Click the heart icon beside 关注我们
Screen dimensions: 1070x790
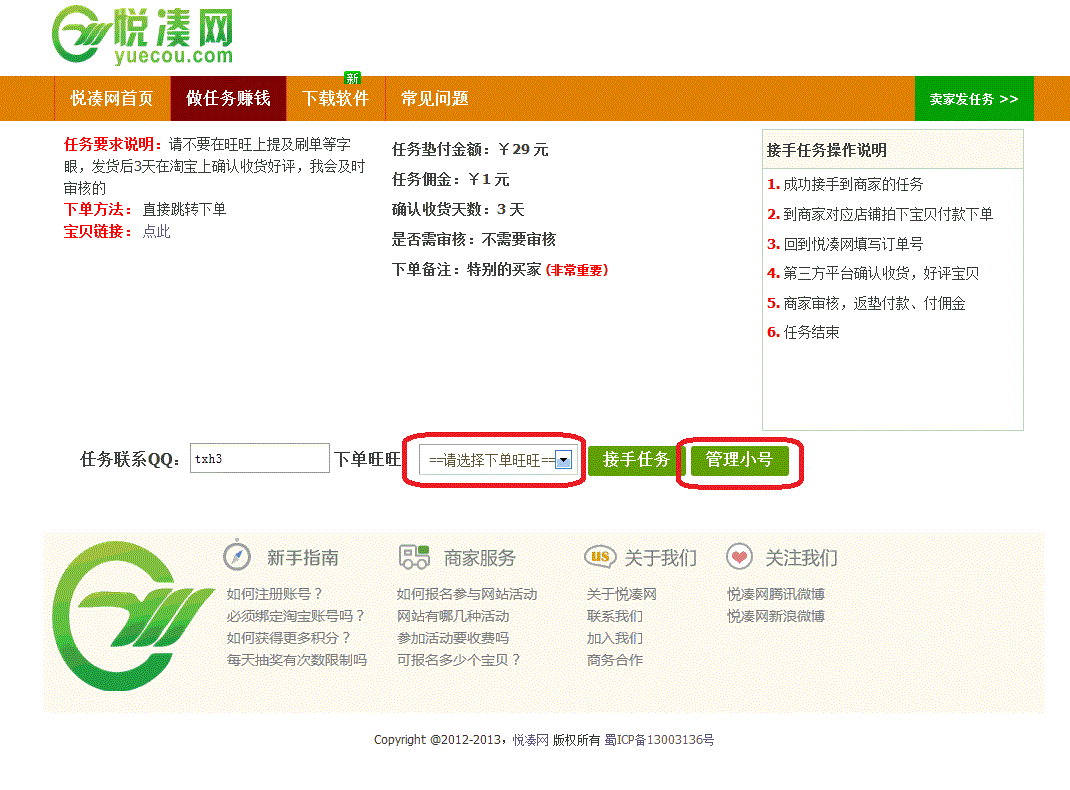click(x=739, y=557)
